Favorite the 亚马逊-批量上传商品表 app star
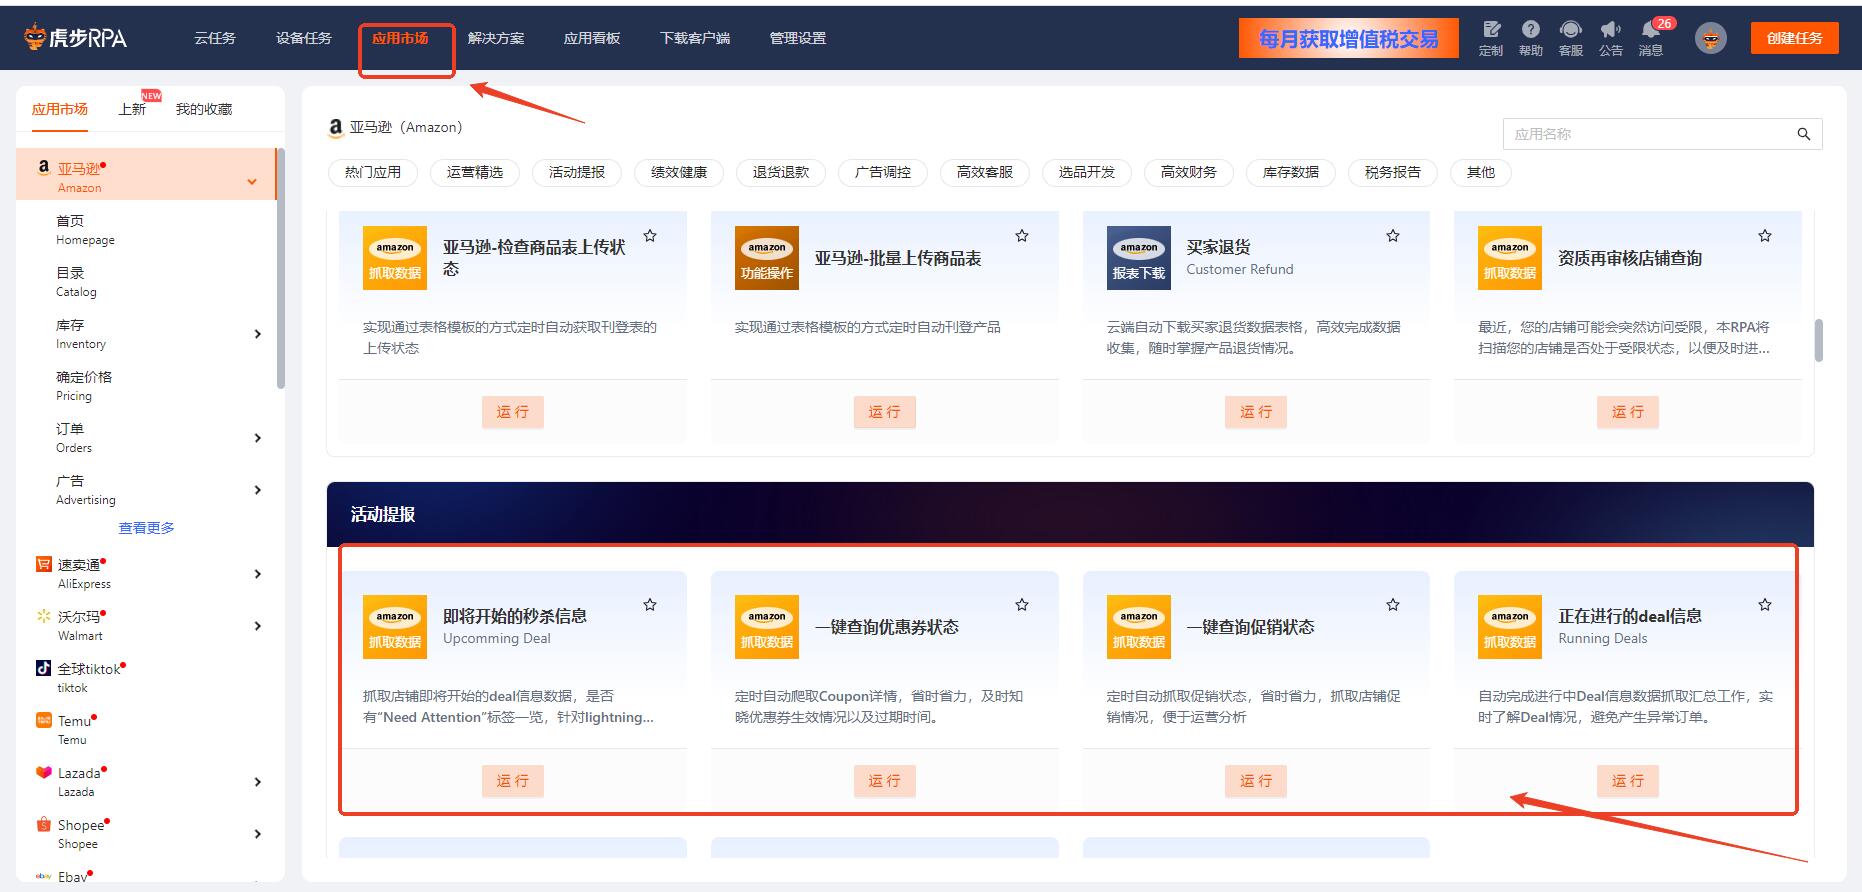Image resolution: width=1862 pixels, height=892 pixels. pyautogui.click(x=1022, y=236)
